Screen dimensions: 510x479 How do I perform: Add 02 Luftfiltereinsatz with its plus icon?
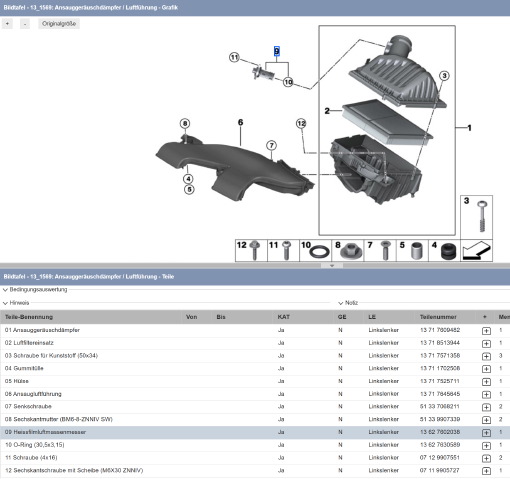point(486,343)
